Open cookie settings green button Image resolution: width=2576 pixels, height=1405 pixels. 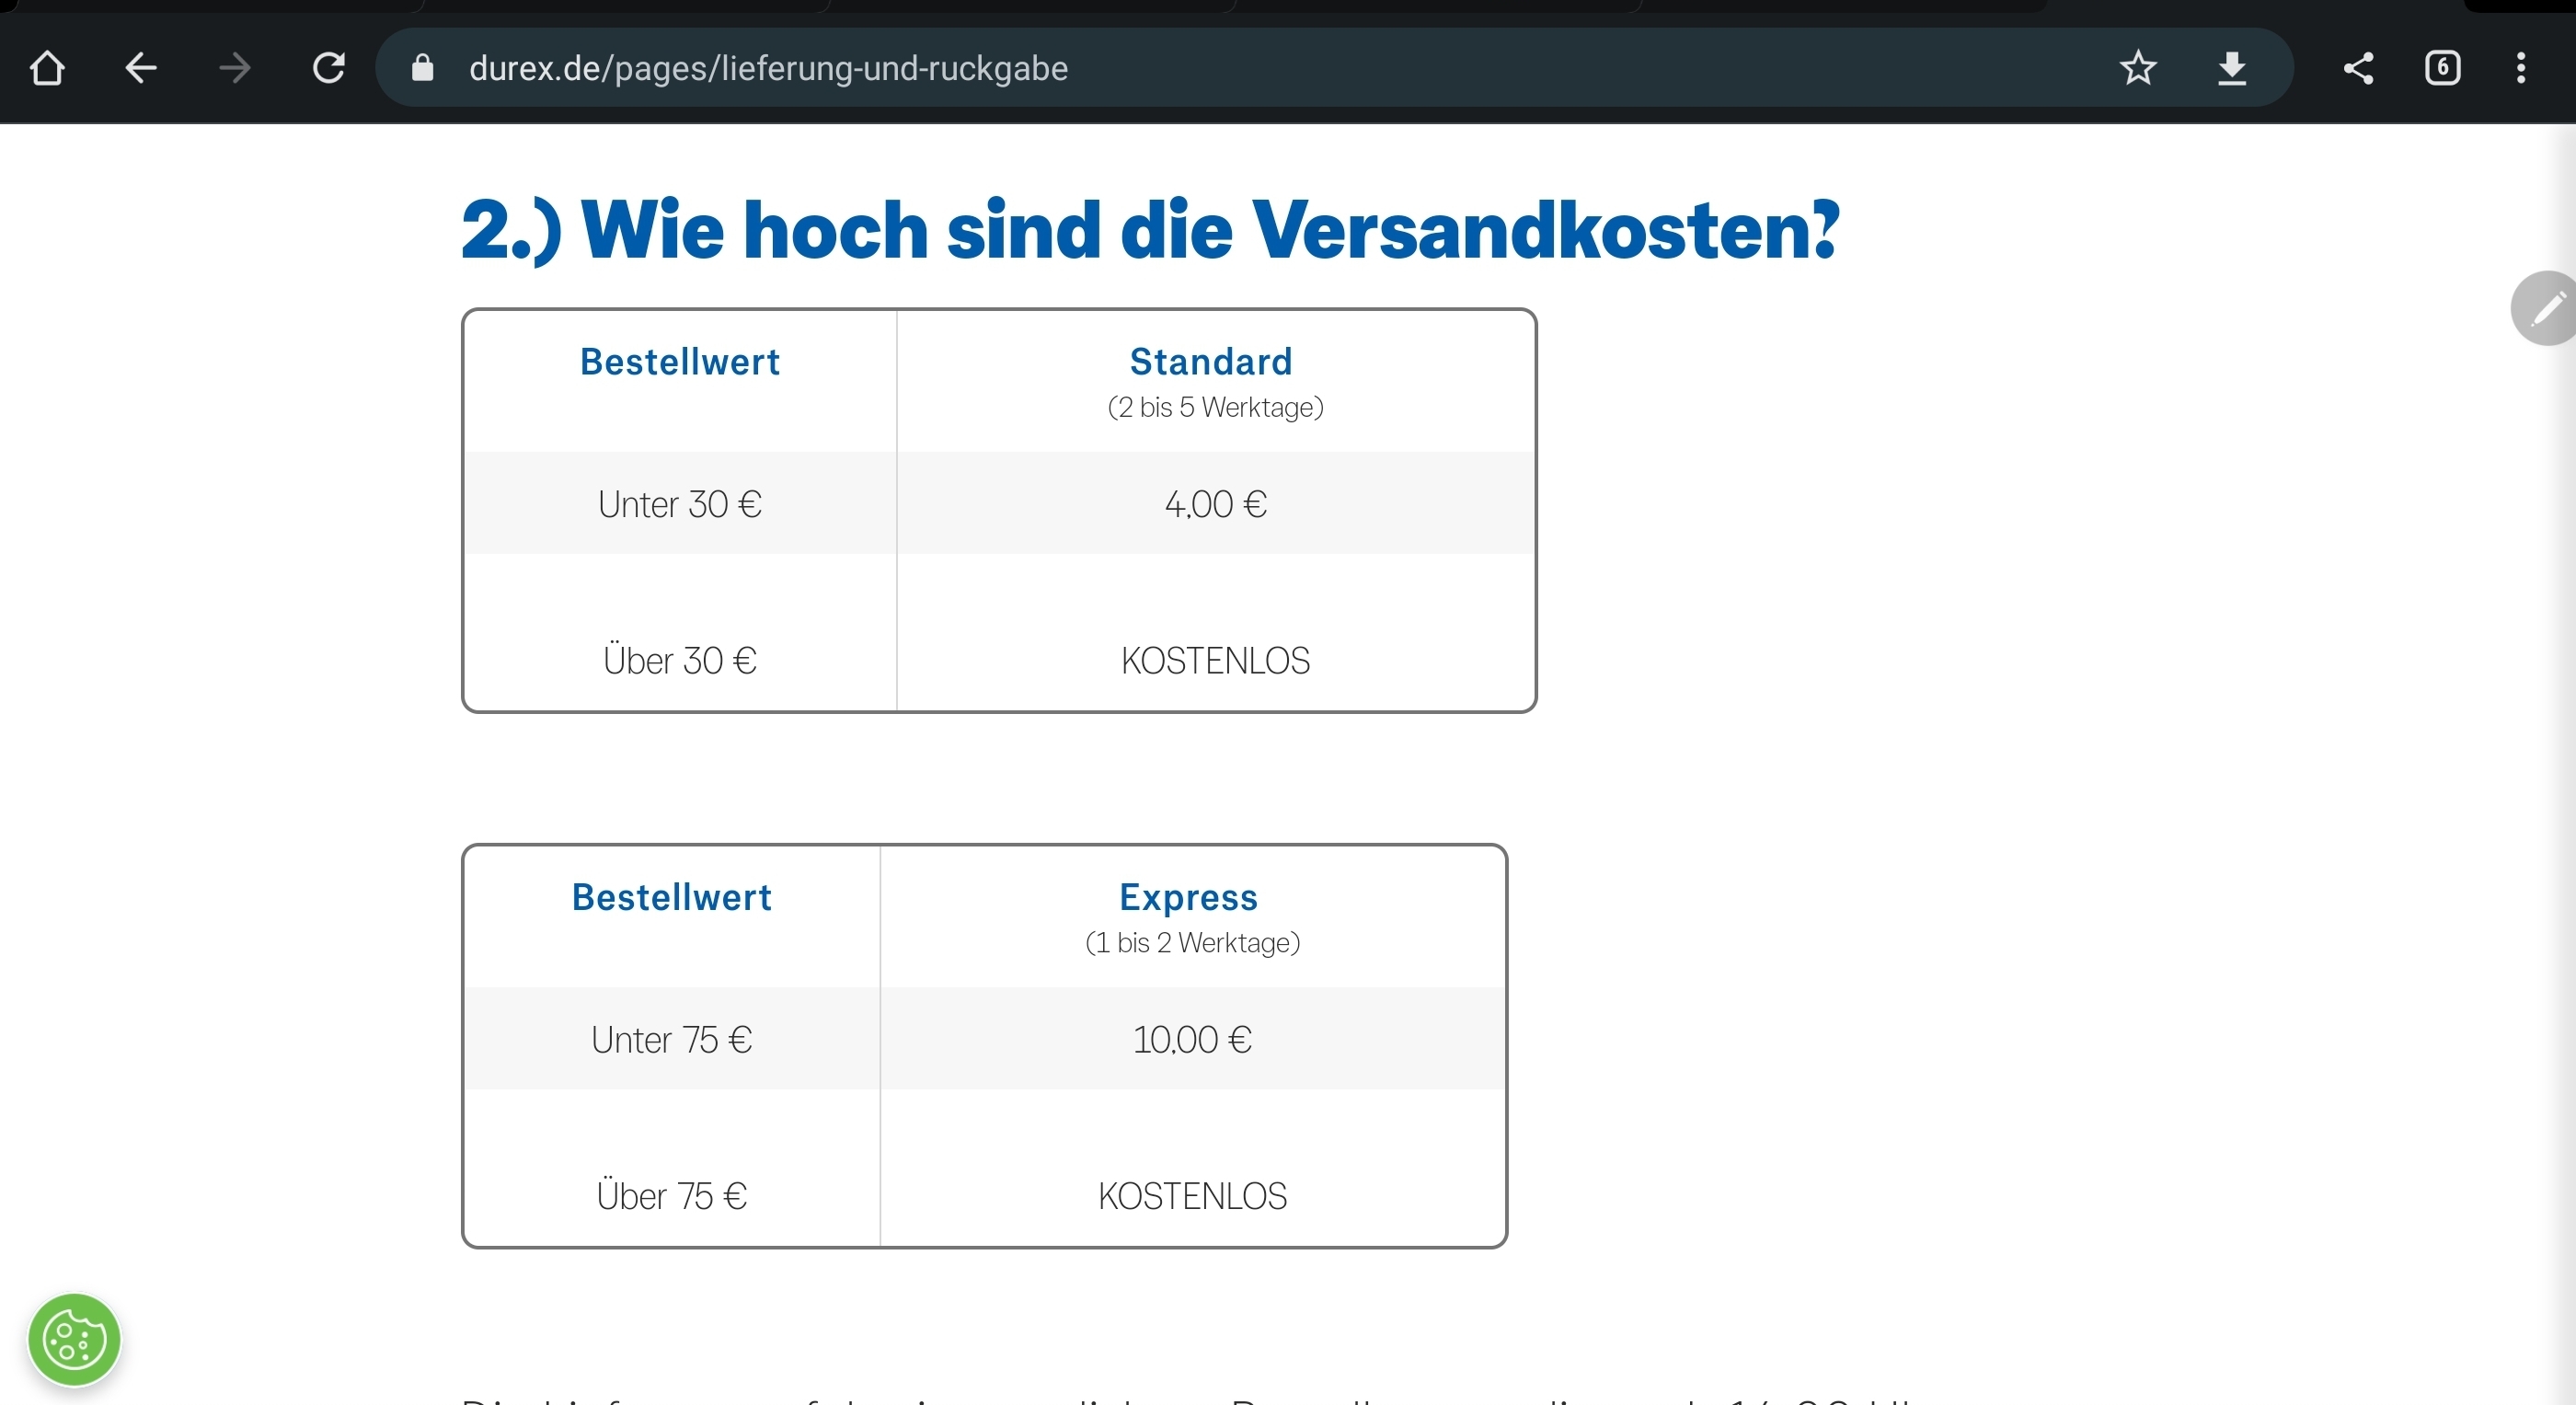(74, 1339)
